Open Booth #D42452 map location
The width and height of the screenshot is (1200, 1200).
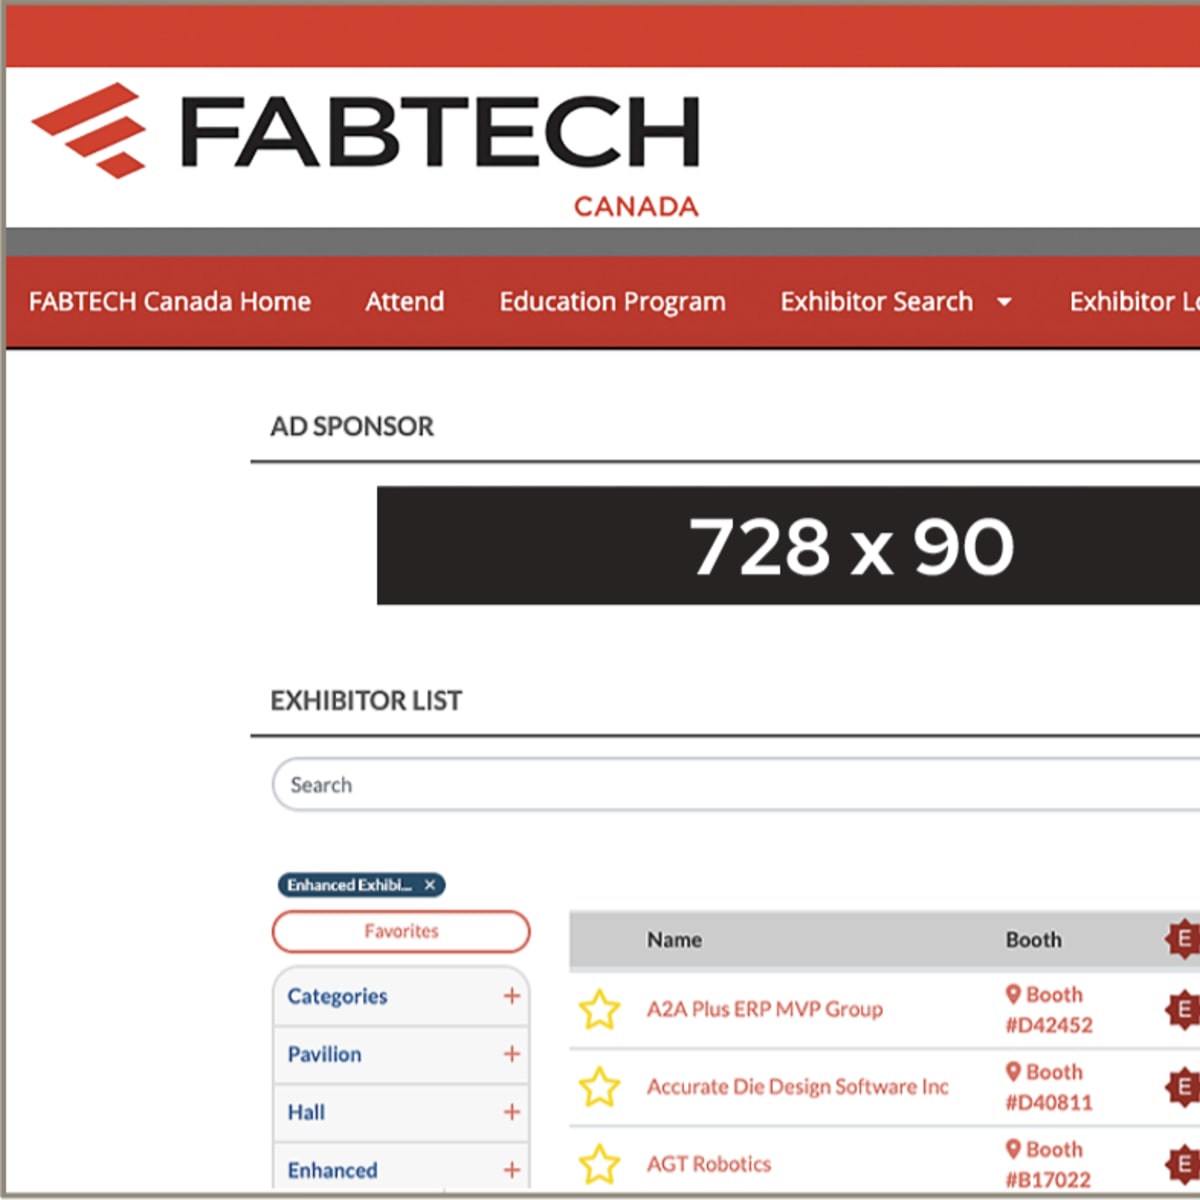click(x=1049, y=1009)
